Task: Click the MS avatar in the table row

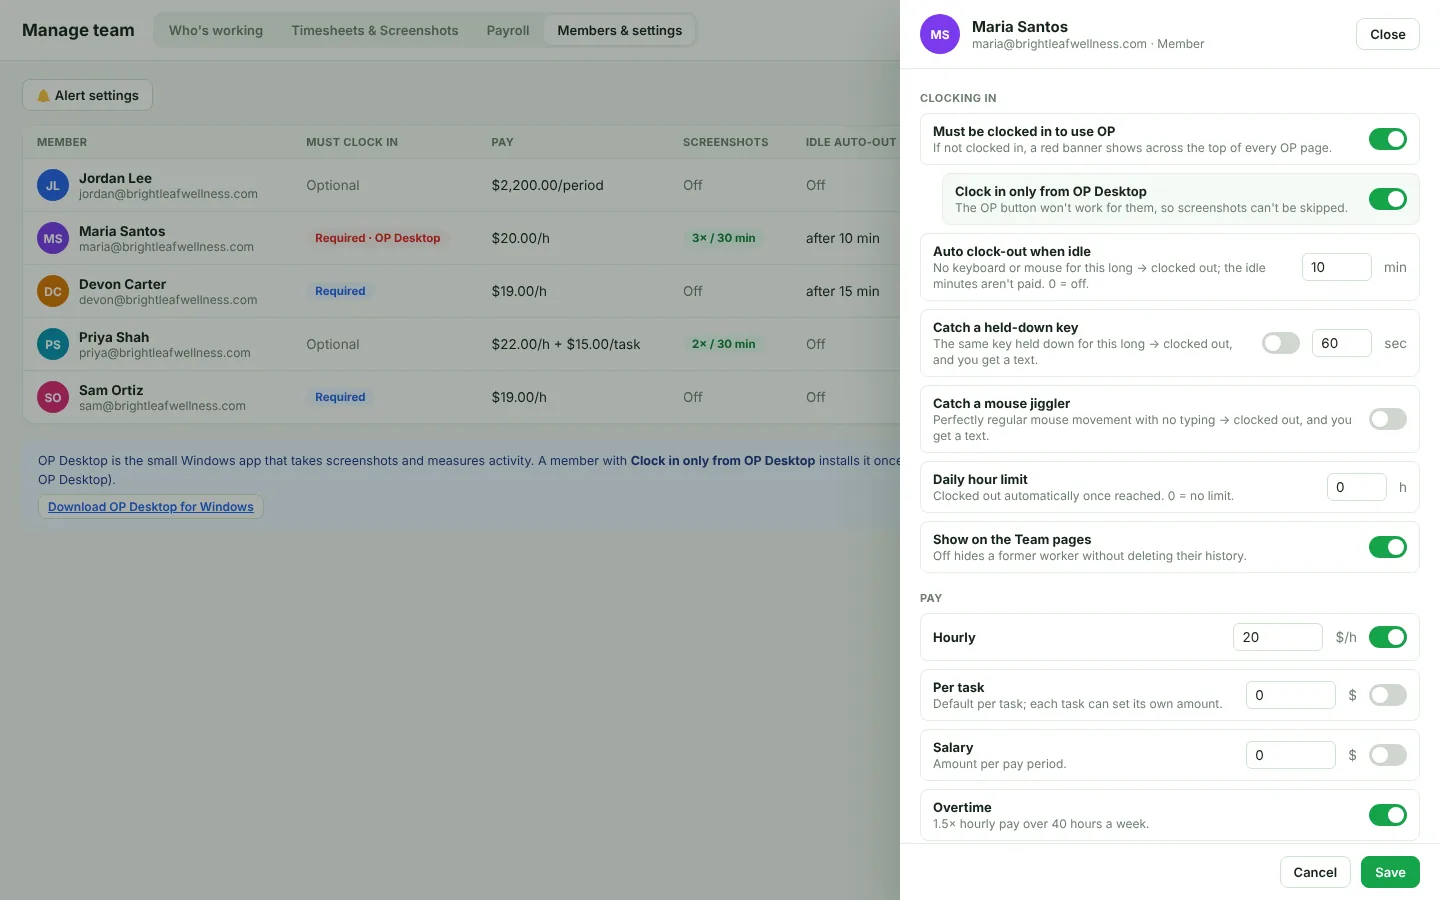Action: [x=53, y=238]
